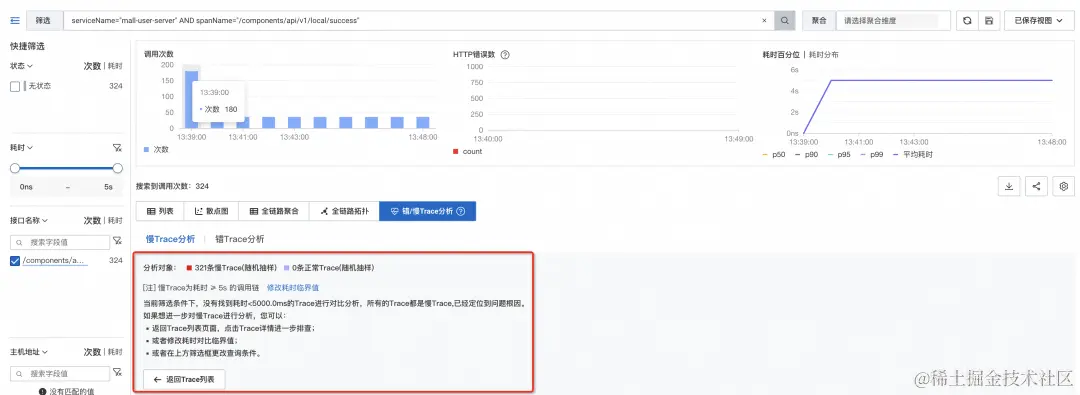Click the right 耗时 slider handle
The height and width of the screenshot is (395, 1080).
click(x=118, y=168)
